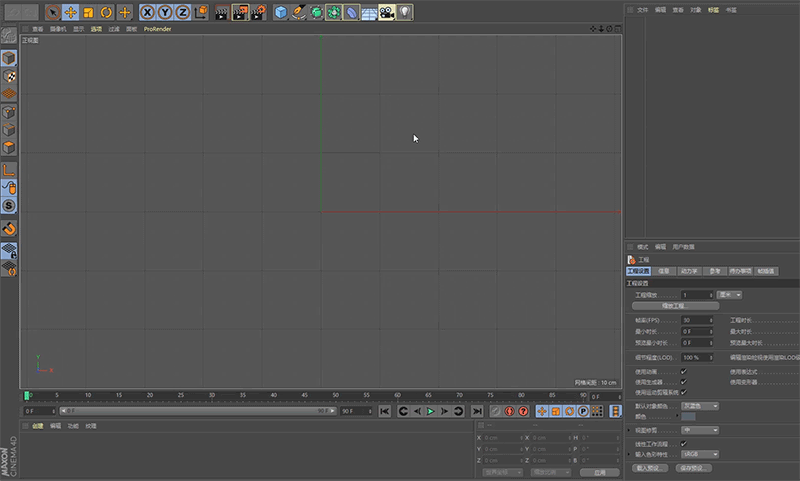Select the Rotate tool icon
This screenshot has height=481, width=800.
pos(106,12)
